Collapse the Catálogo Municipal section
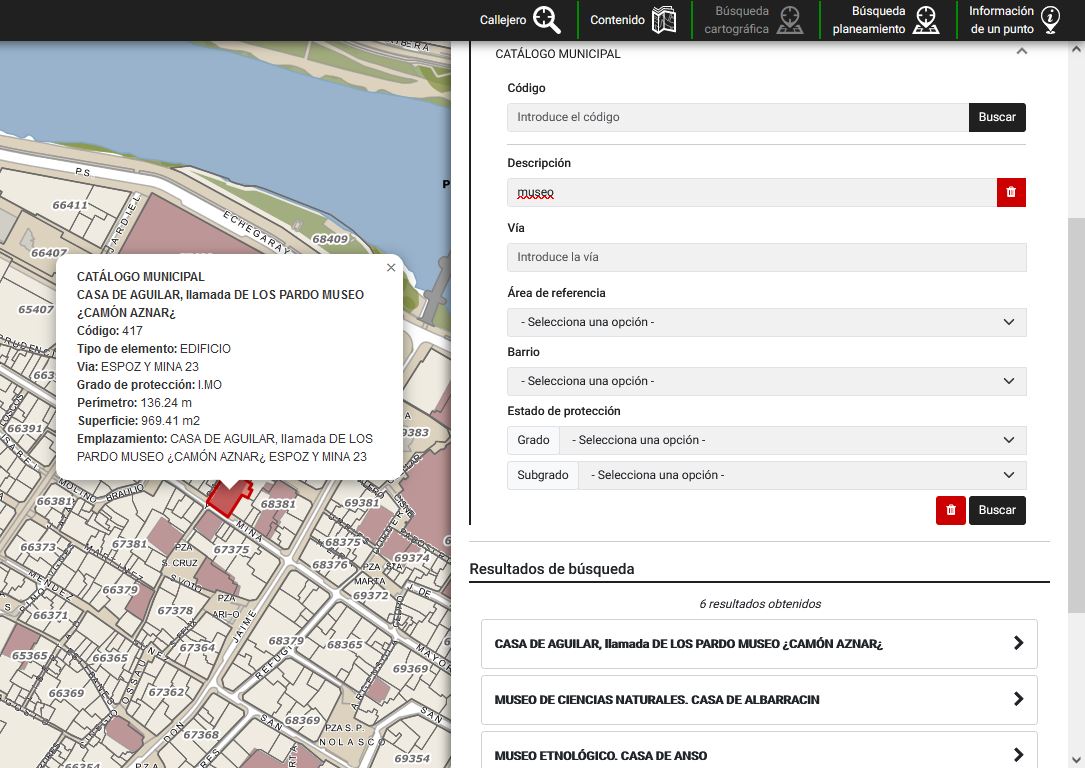 tap(1021, 53)
